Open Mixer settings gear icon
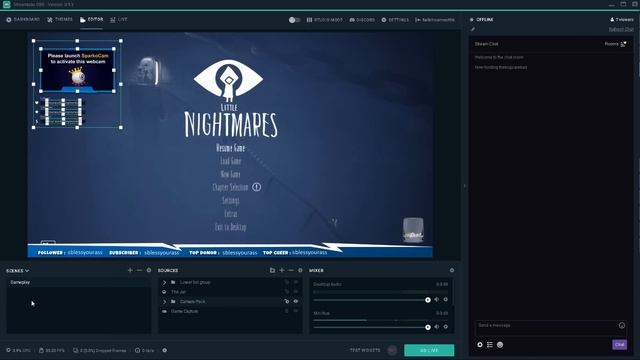Viewport: 640px width, 360px height. tap(452, 270)
